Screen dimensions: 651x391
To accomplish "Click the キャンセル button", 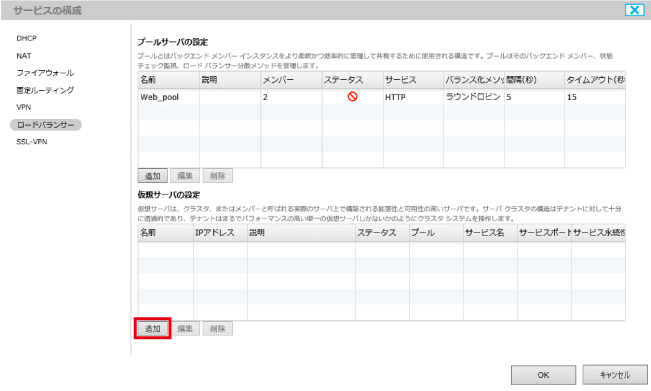I will (x=615, y=375).
